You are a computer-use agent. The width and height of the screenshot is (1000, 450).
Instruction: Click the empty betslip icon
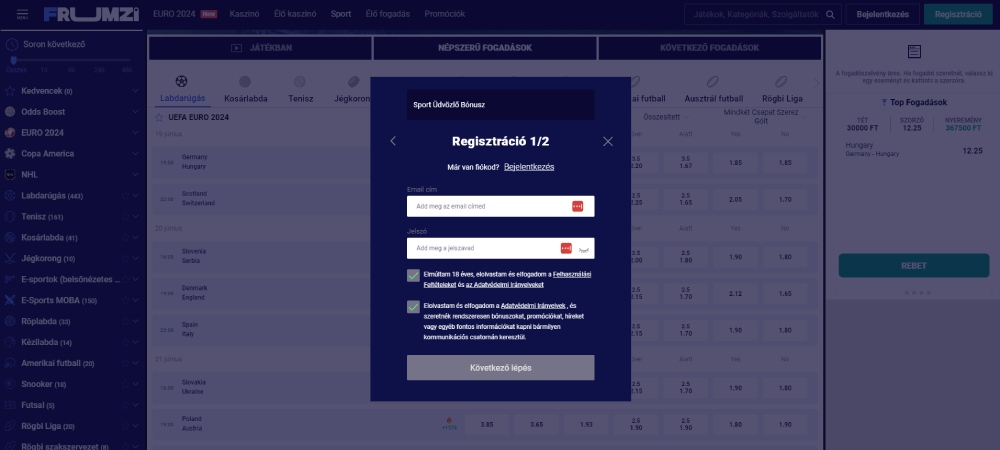pyautogui.click(x=914, y=52)
